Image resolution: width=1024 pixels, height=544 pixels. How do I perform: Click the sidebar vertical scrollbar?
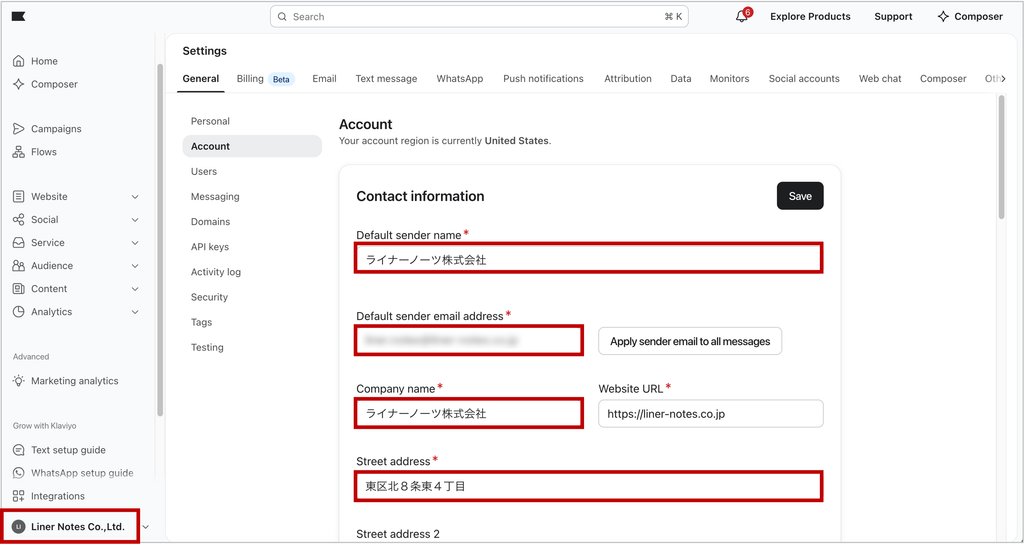159,240
